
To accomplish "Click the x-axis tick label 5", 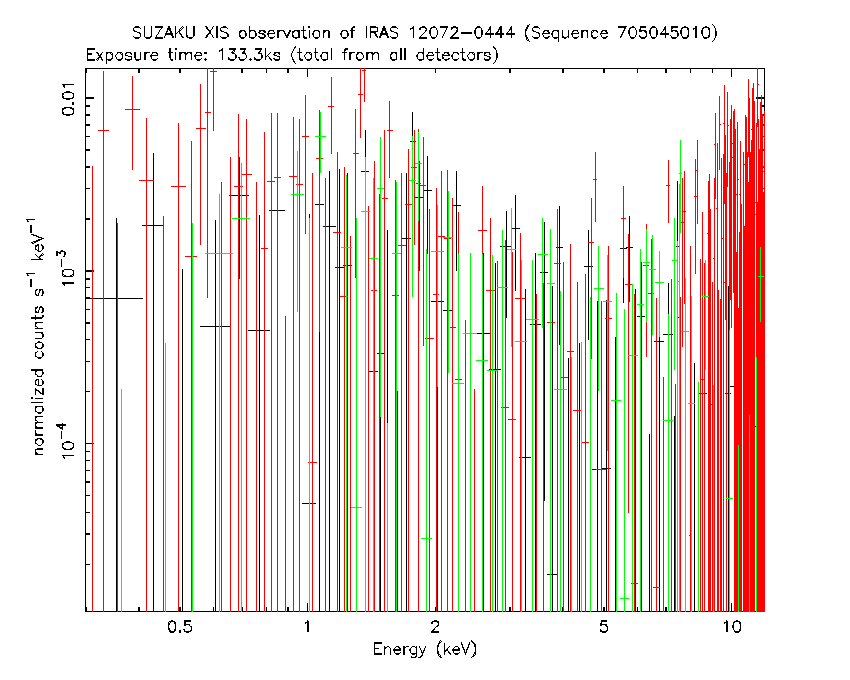I will point(603,627).
